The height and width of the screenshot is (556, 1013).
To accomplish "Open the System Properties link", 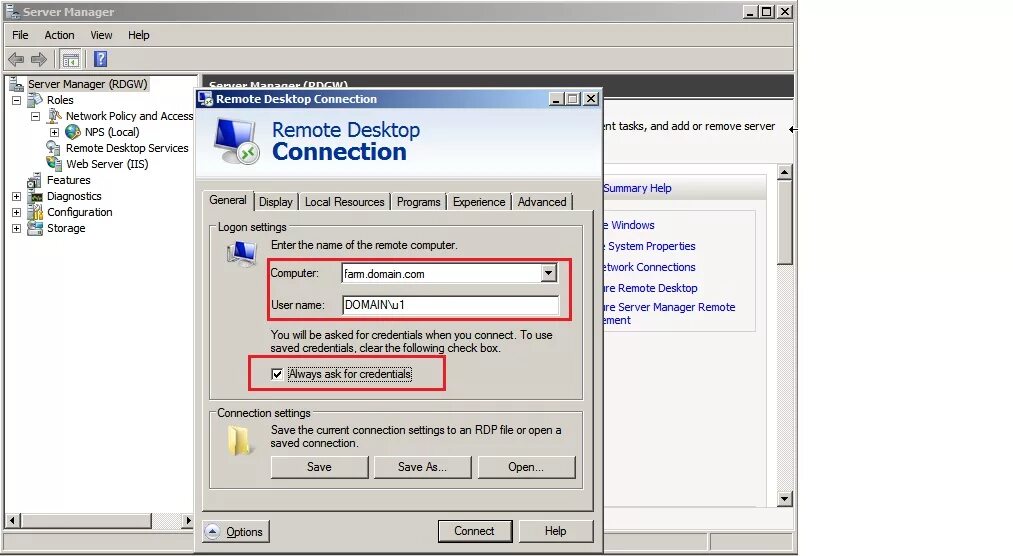I will [649, 246].
